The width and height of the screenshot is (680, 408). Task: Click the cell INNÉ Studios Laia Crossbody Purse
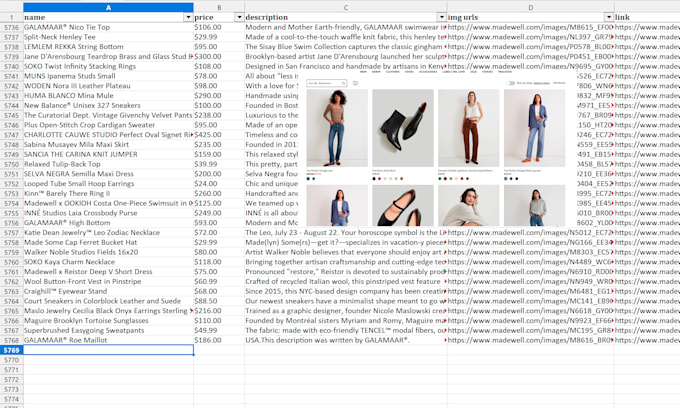click(x=108, y=213)
